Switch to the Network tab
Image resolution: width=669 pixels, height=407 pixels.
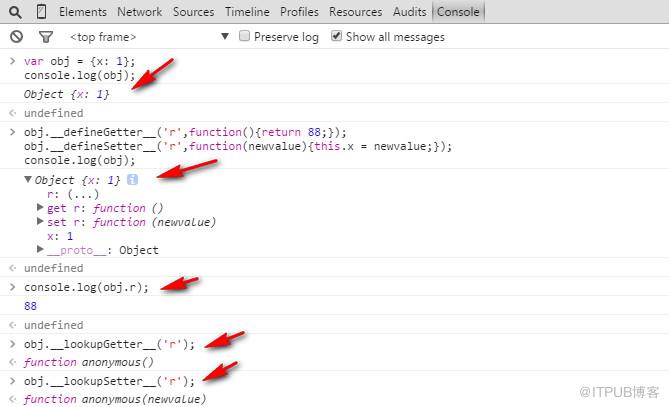140,12
